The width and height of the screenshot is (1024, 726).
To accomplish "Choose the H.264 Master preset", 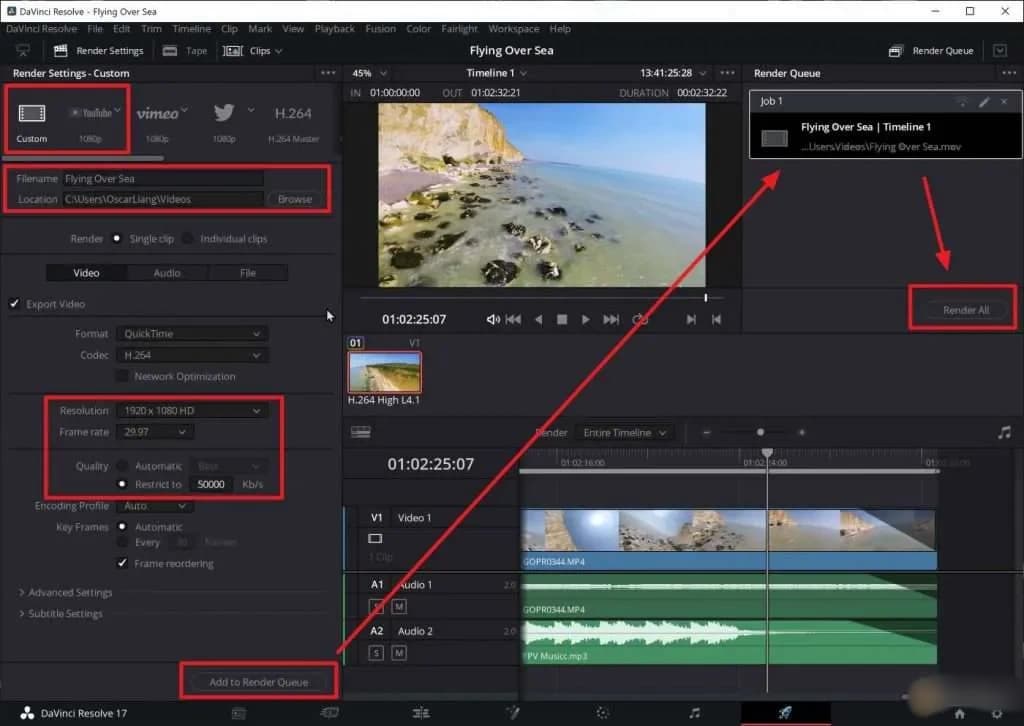I will click(293, 113).
